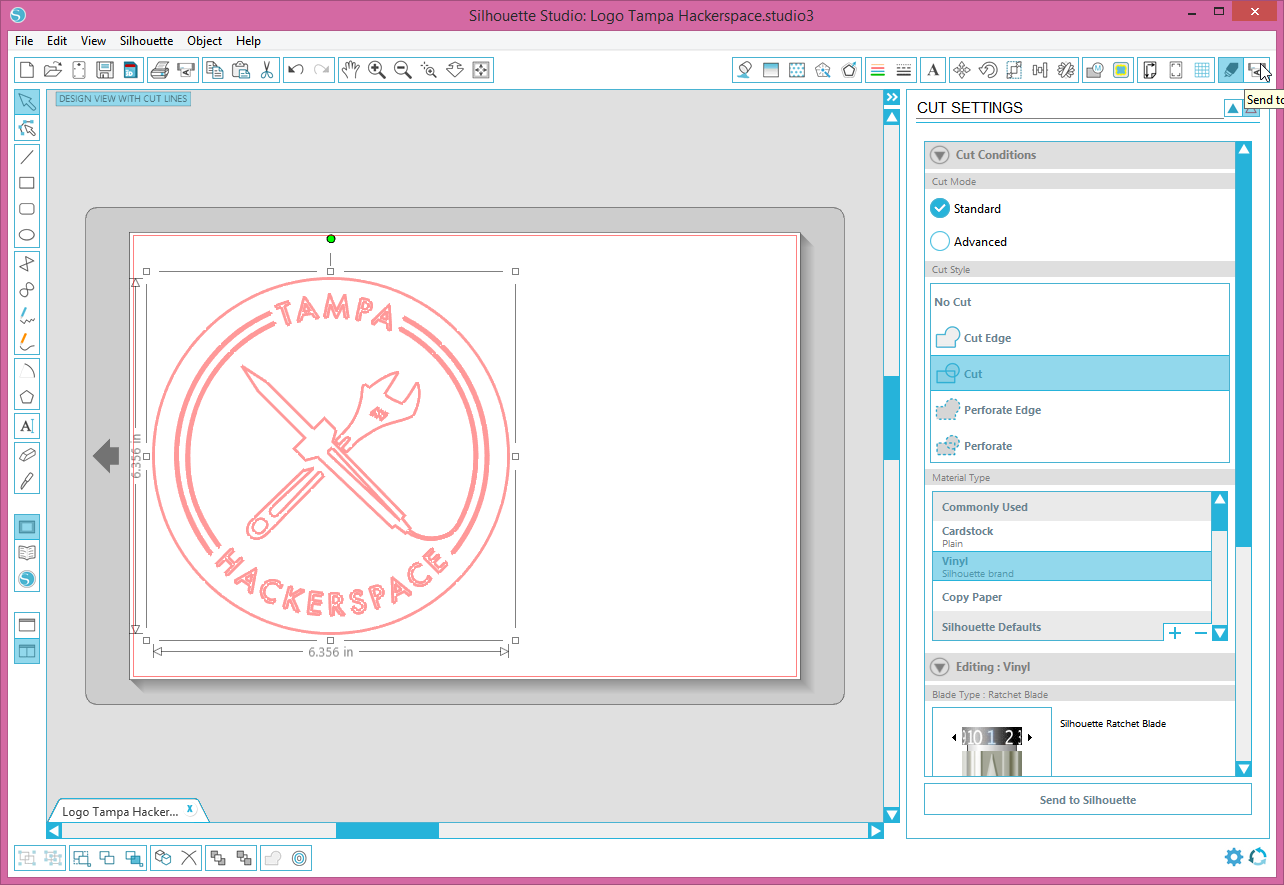This screenshot has width=1284, height=885.
Task: Click the Cut Settings panel collapse triangle
Action: 1233,108
